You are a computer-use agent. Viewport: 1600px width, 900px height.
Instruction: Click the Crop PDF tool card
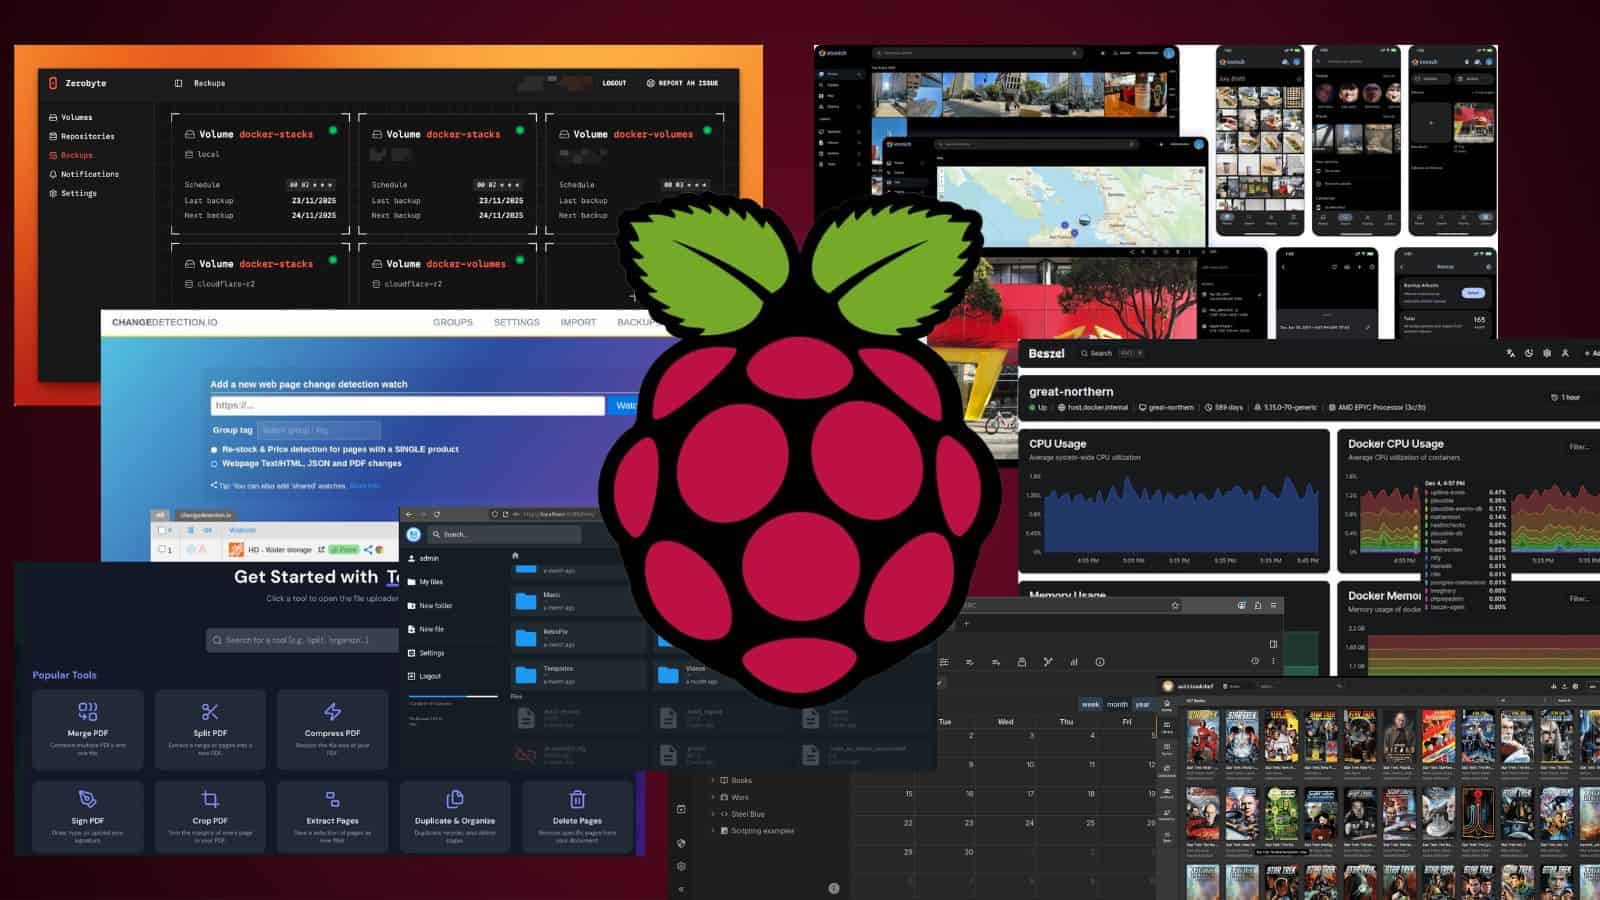(210, 816)
